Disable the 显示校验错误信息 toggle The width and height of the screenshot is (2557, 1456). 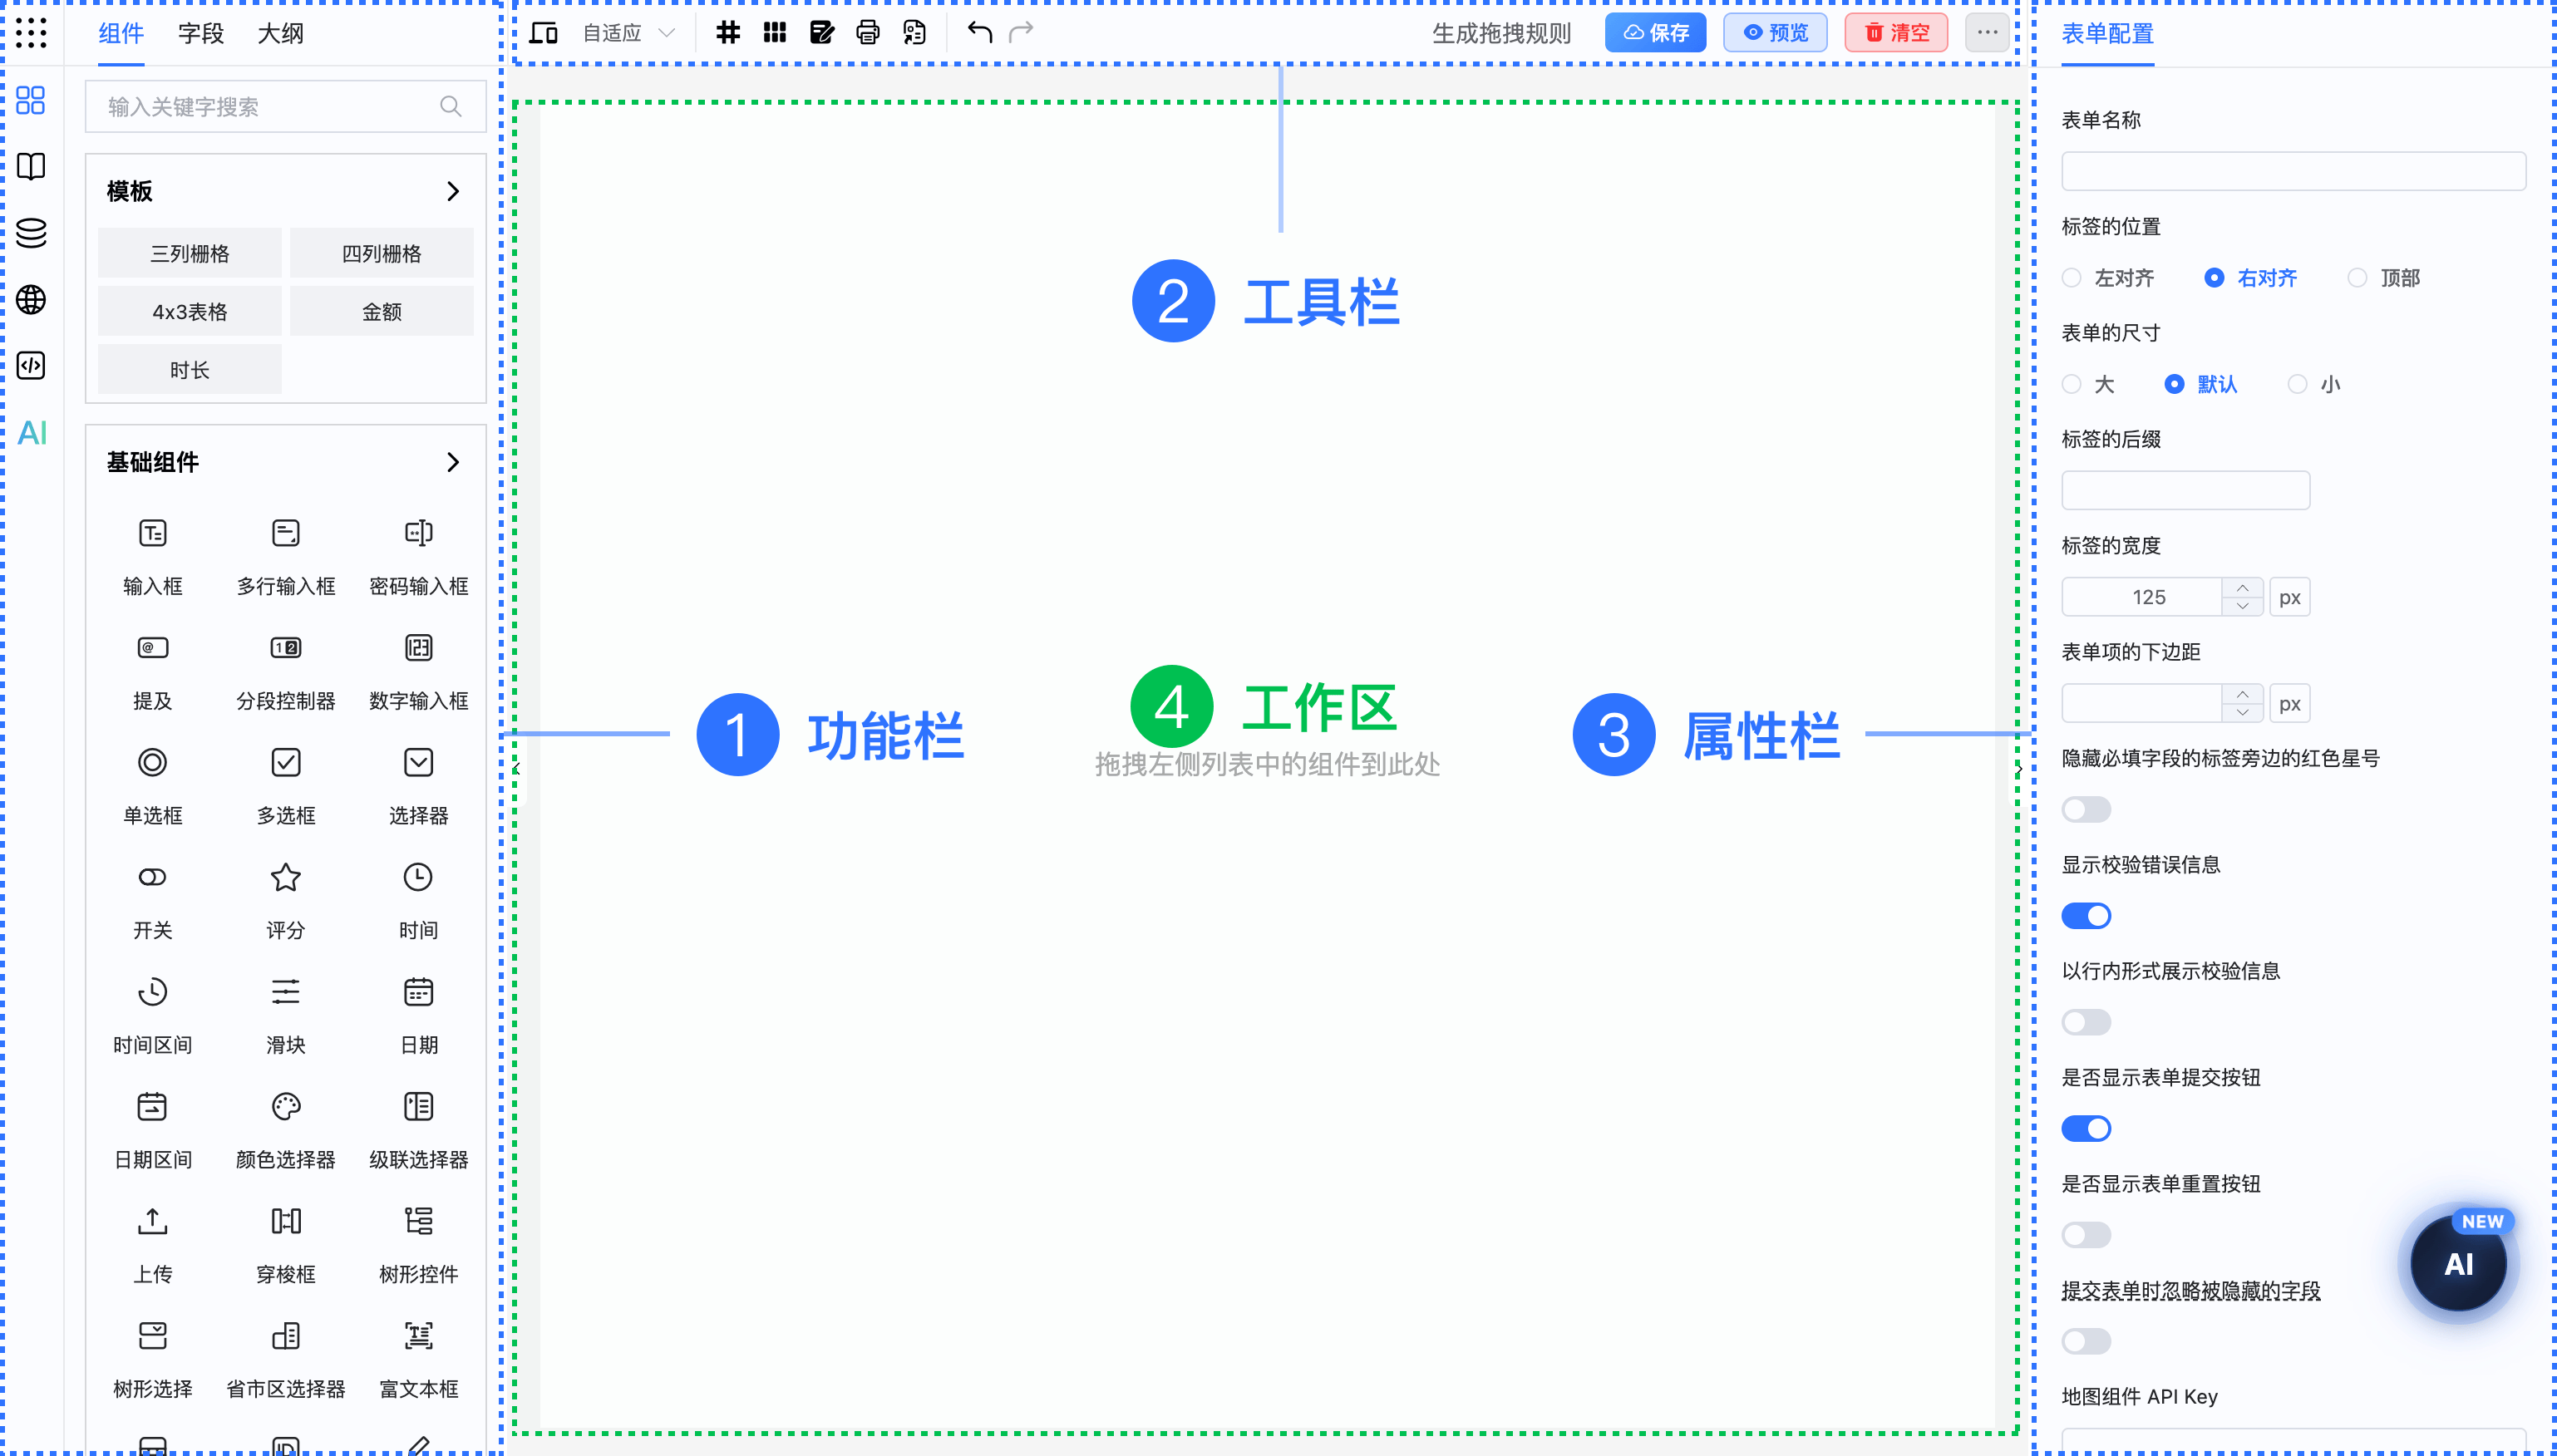coord(2086,915)
